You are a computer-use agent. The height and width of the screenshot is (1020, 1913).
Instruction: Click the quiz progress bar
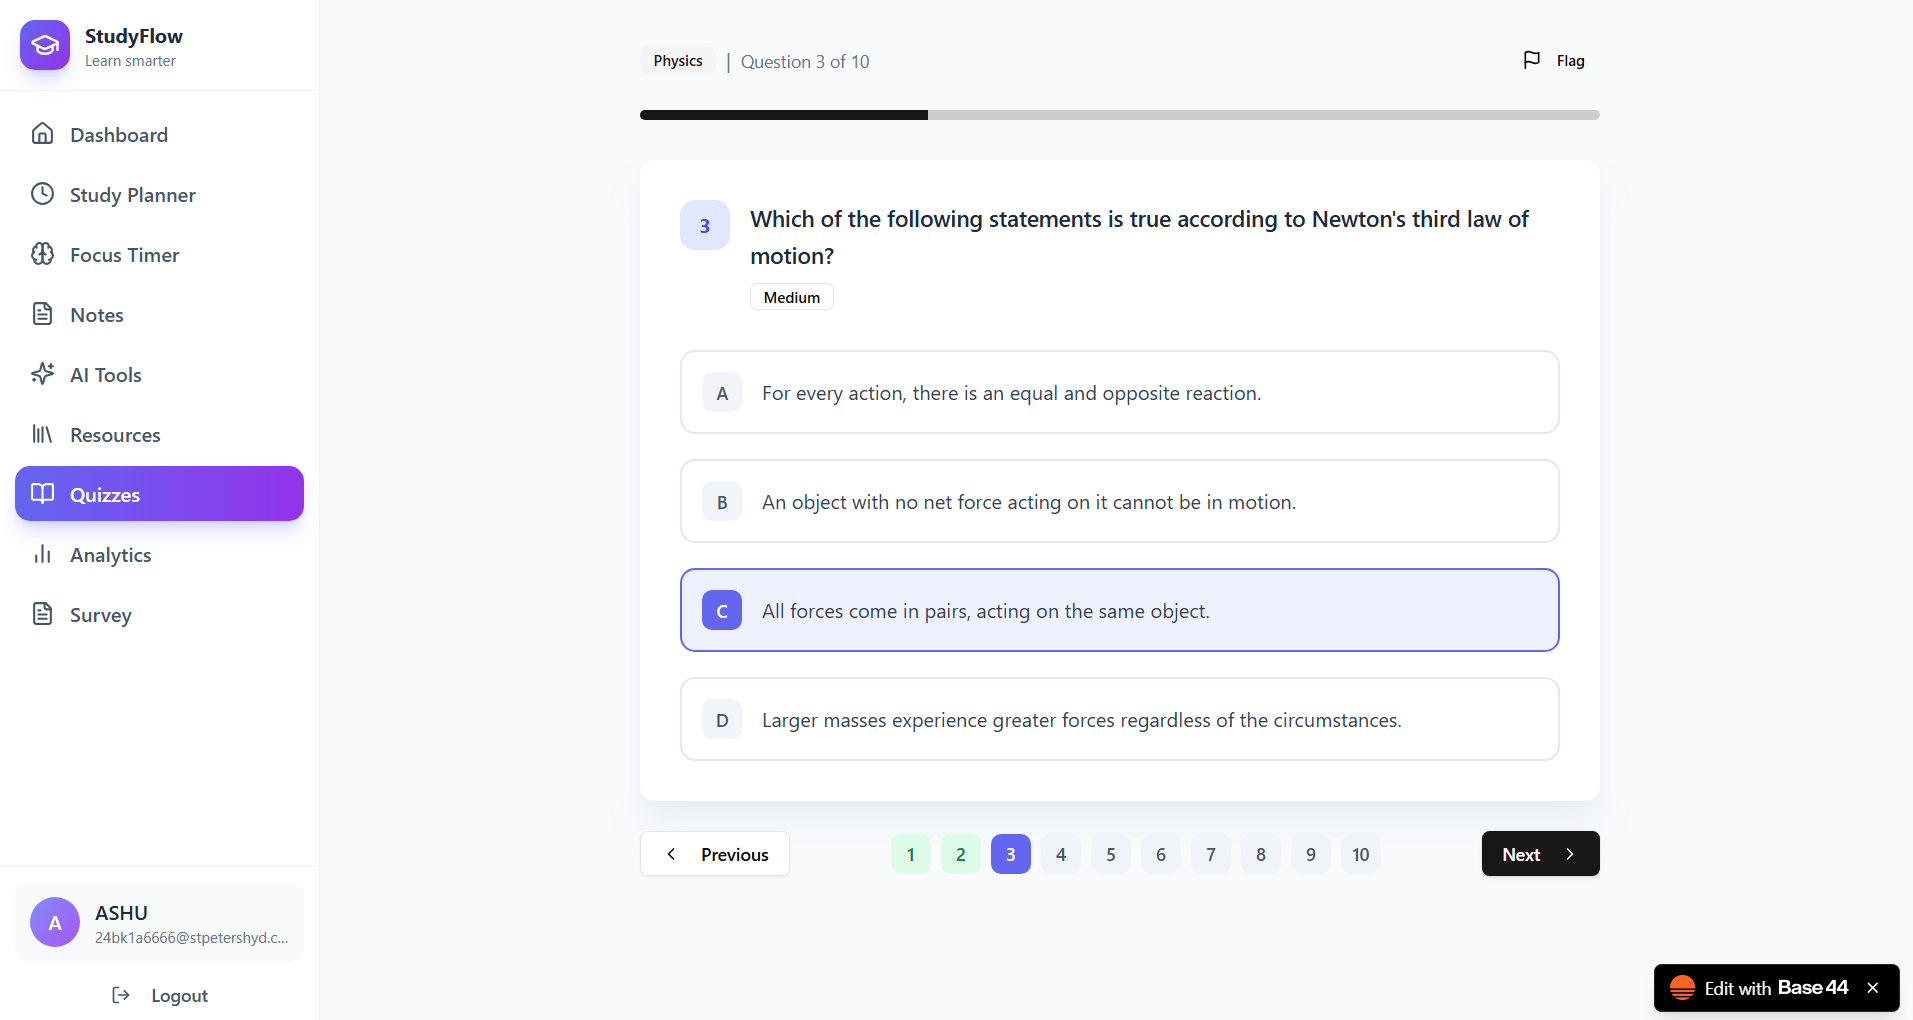pos(1120,115)
